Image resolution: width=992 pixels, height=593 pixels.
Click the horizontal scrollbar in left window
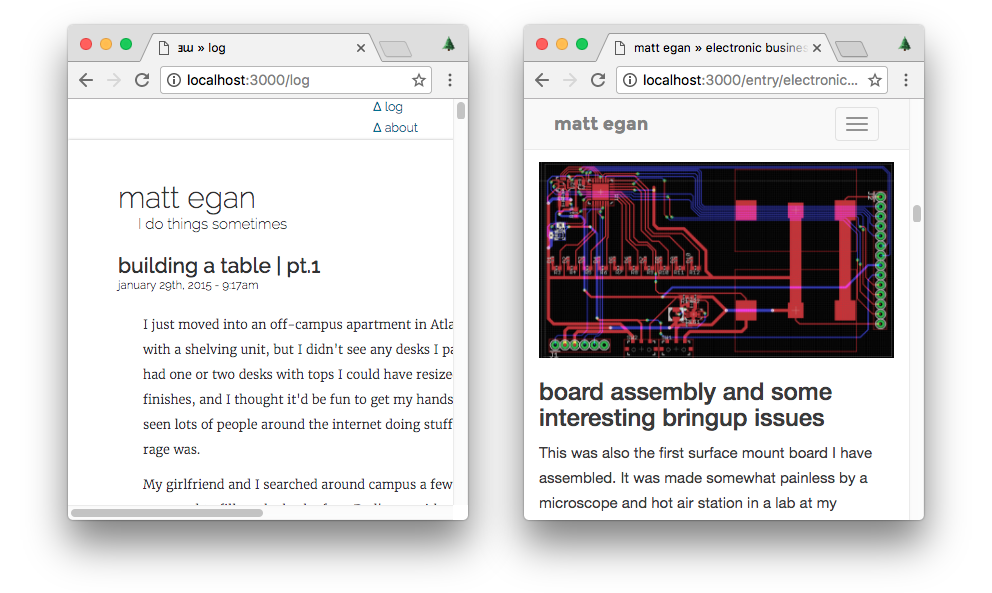(166, 513)
